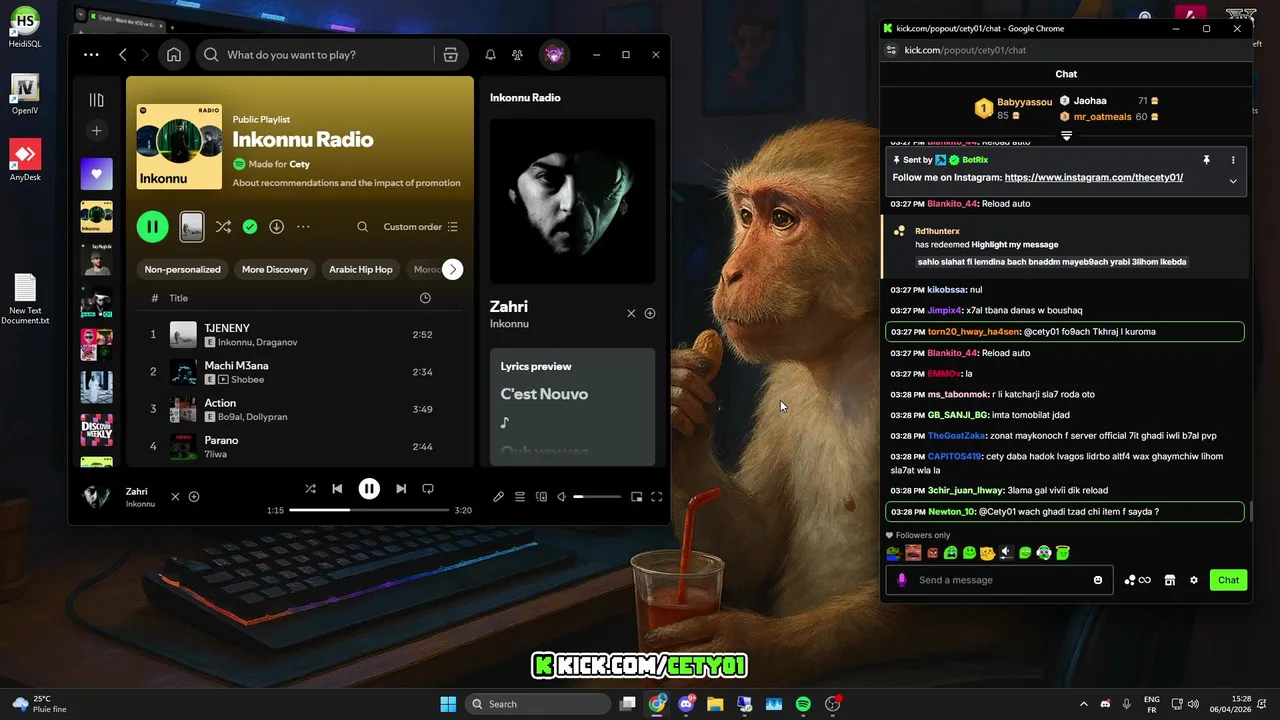Go back with Spotify's left arrow
The image size is (1280, 720).
(123, 55)
